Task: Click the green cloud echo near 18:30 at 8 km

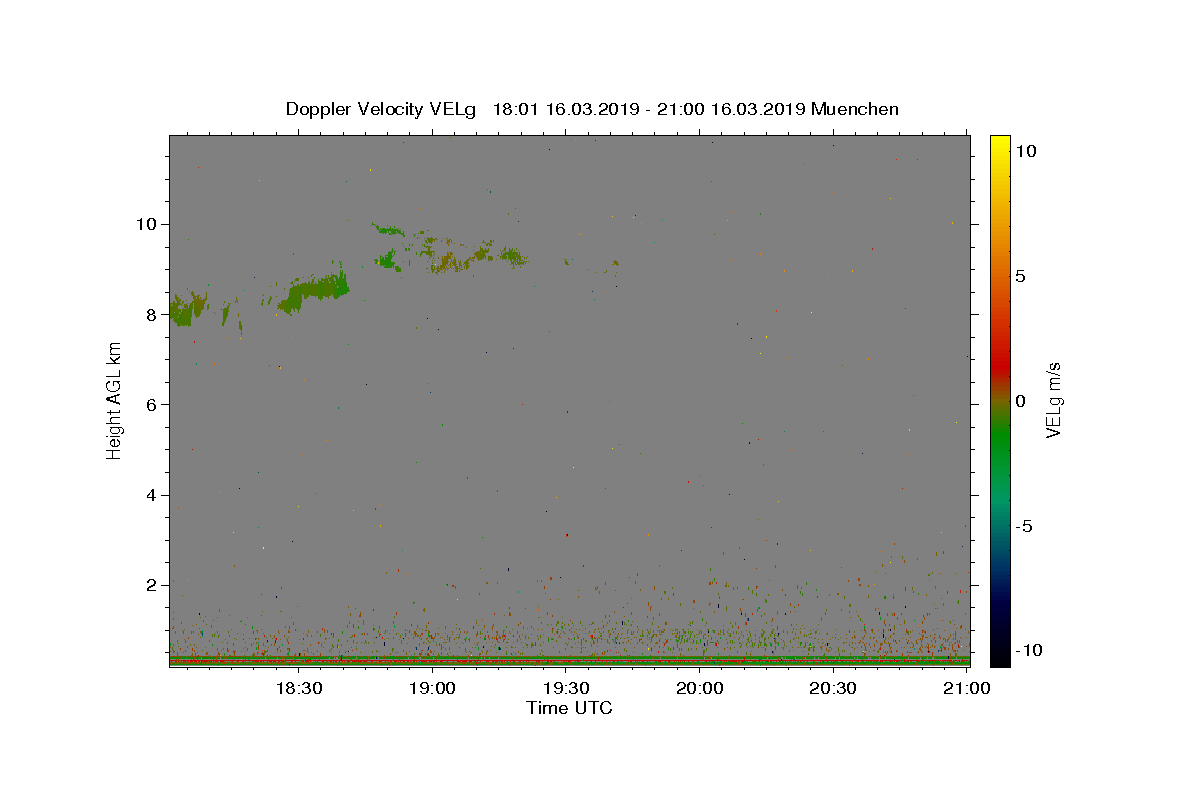Action: [x=314, y=292]
